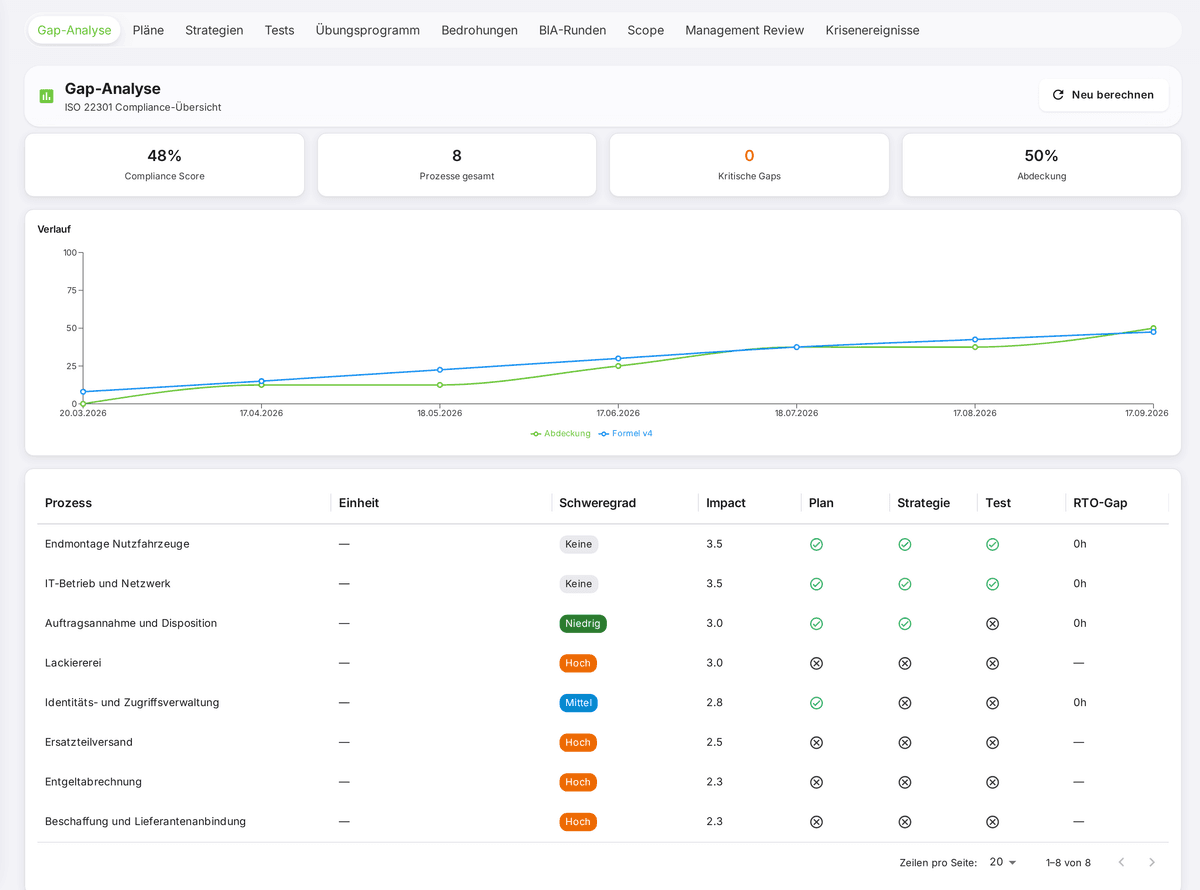Go to the previous table page arrow
Viewport: 1200px width, 890px height.
tap(1121, 862)
